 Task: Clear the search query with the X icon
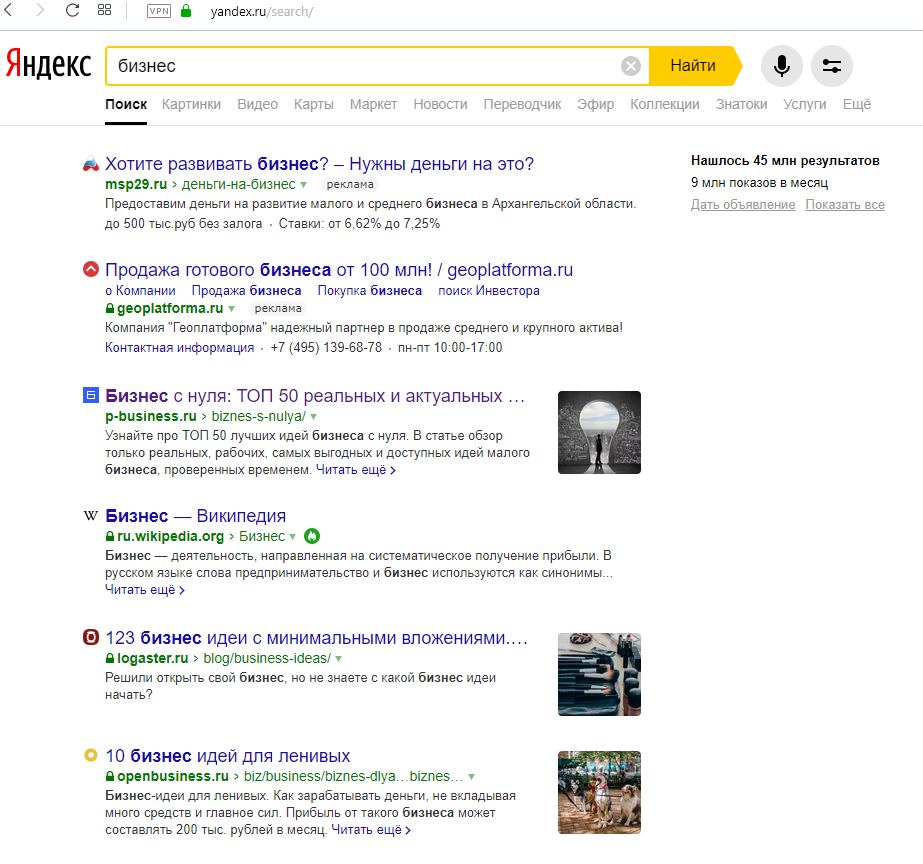(x=631, y=66)
